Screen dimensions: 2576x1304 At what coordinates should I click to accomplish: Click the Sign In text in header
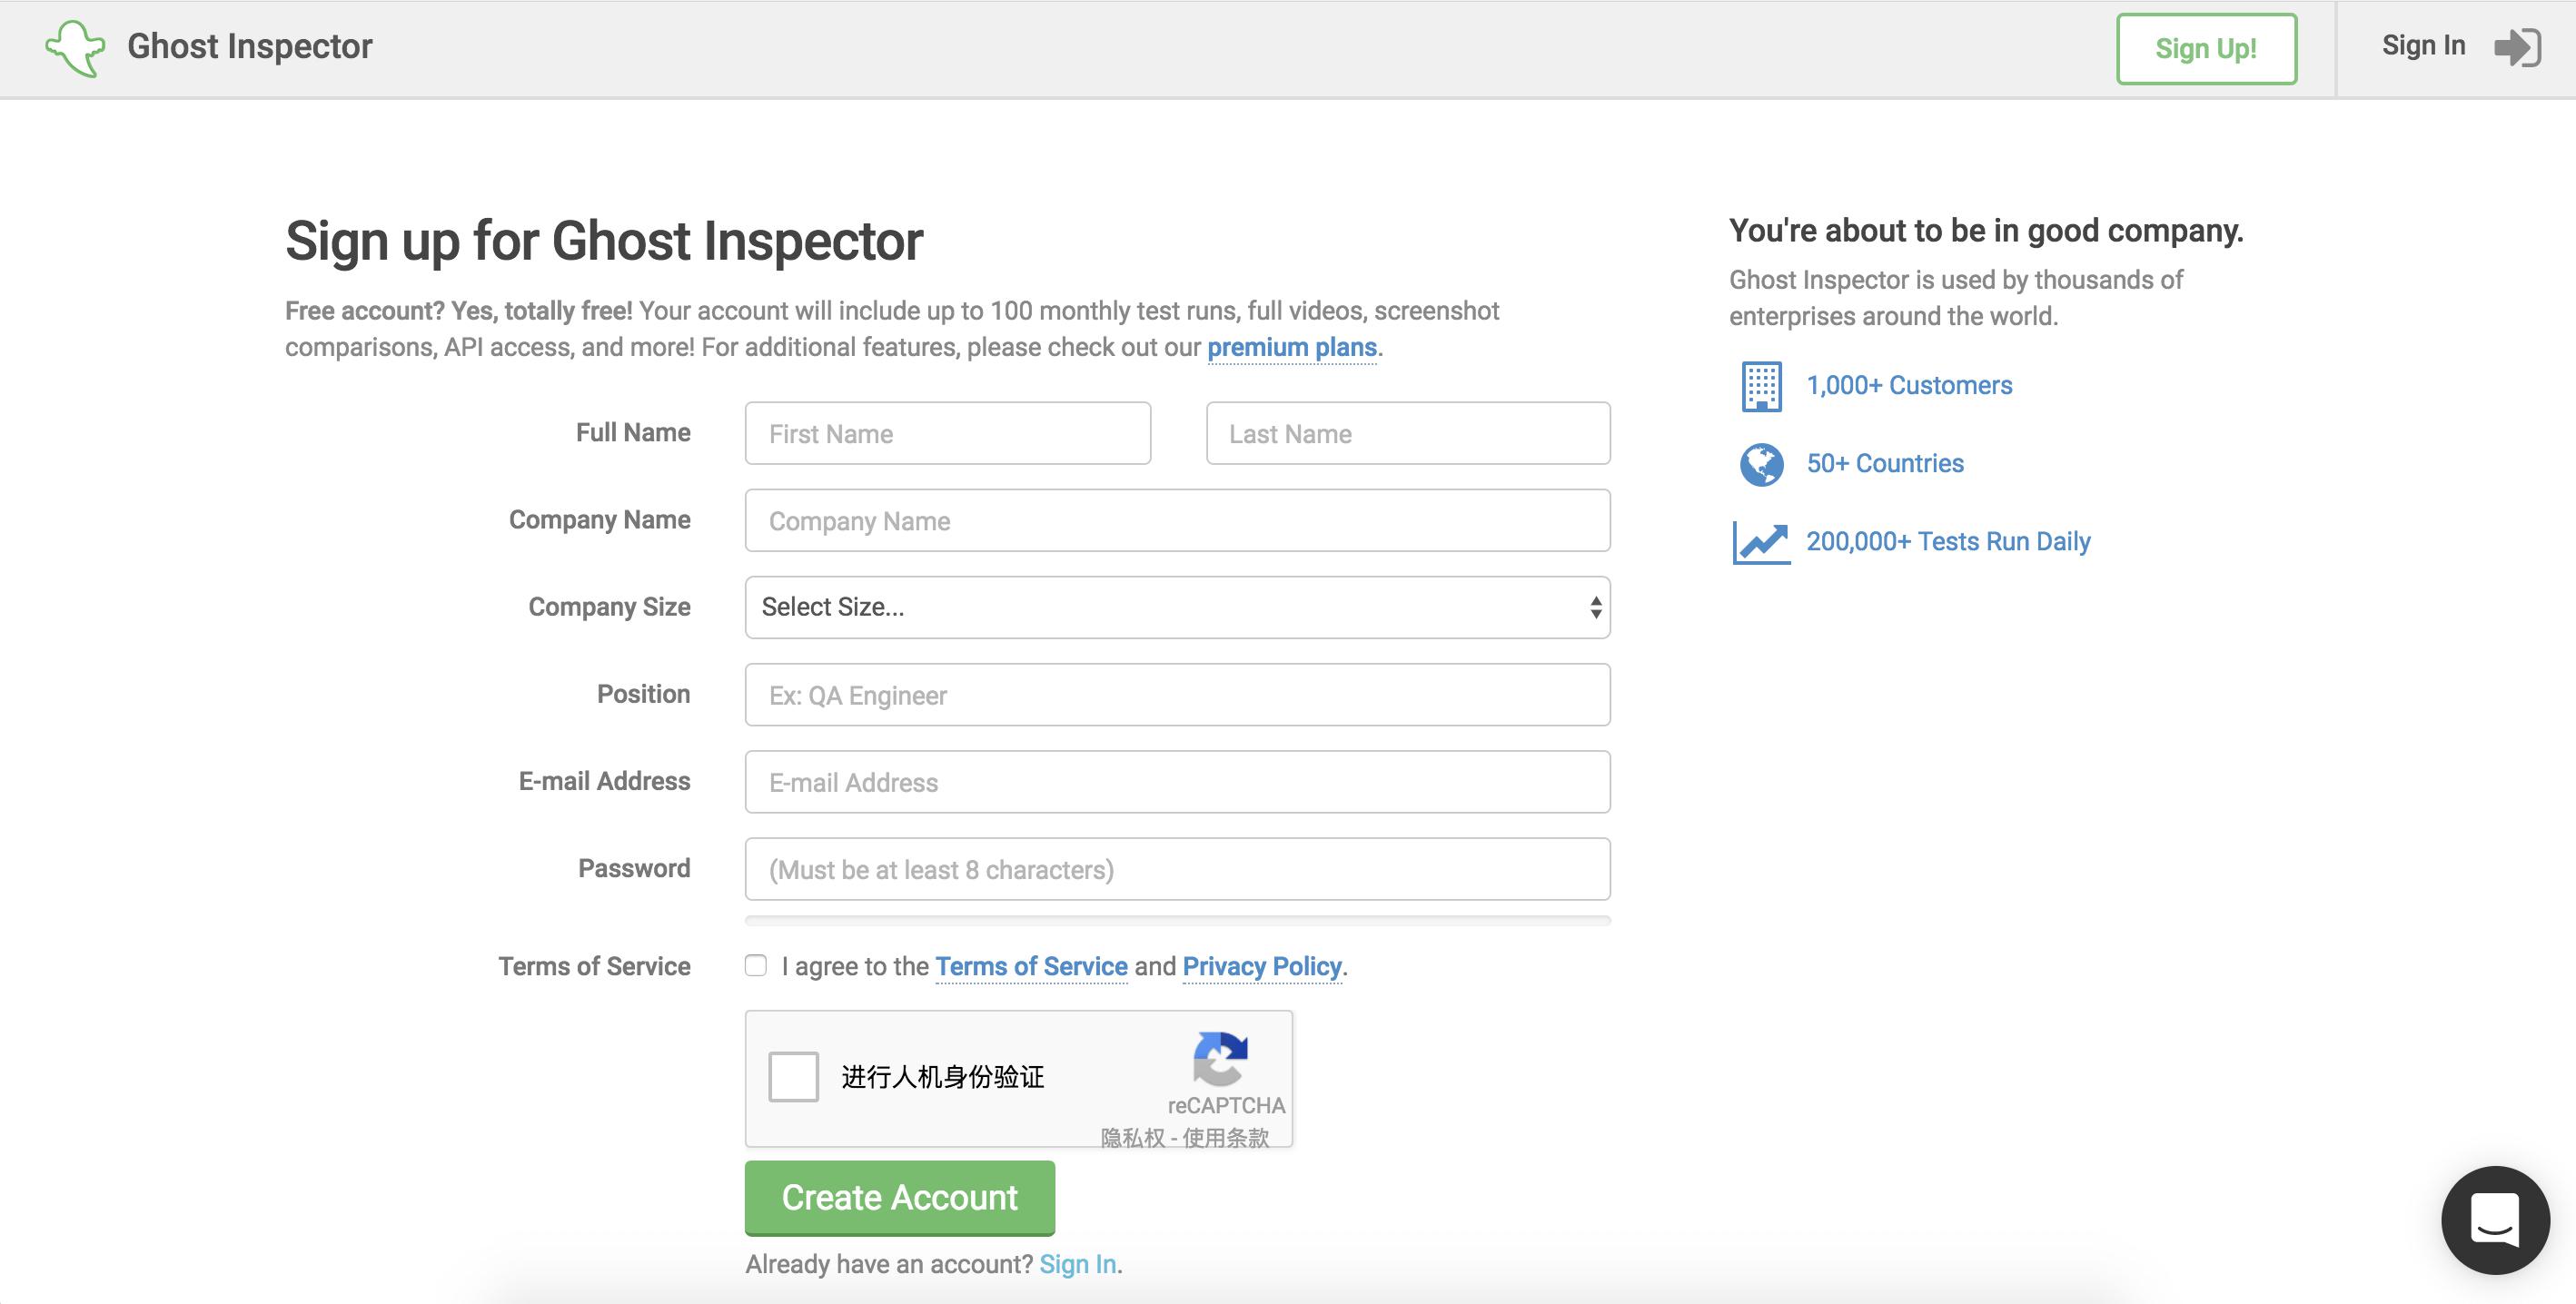pyautogui.click(x=2423, y=46)
